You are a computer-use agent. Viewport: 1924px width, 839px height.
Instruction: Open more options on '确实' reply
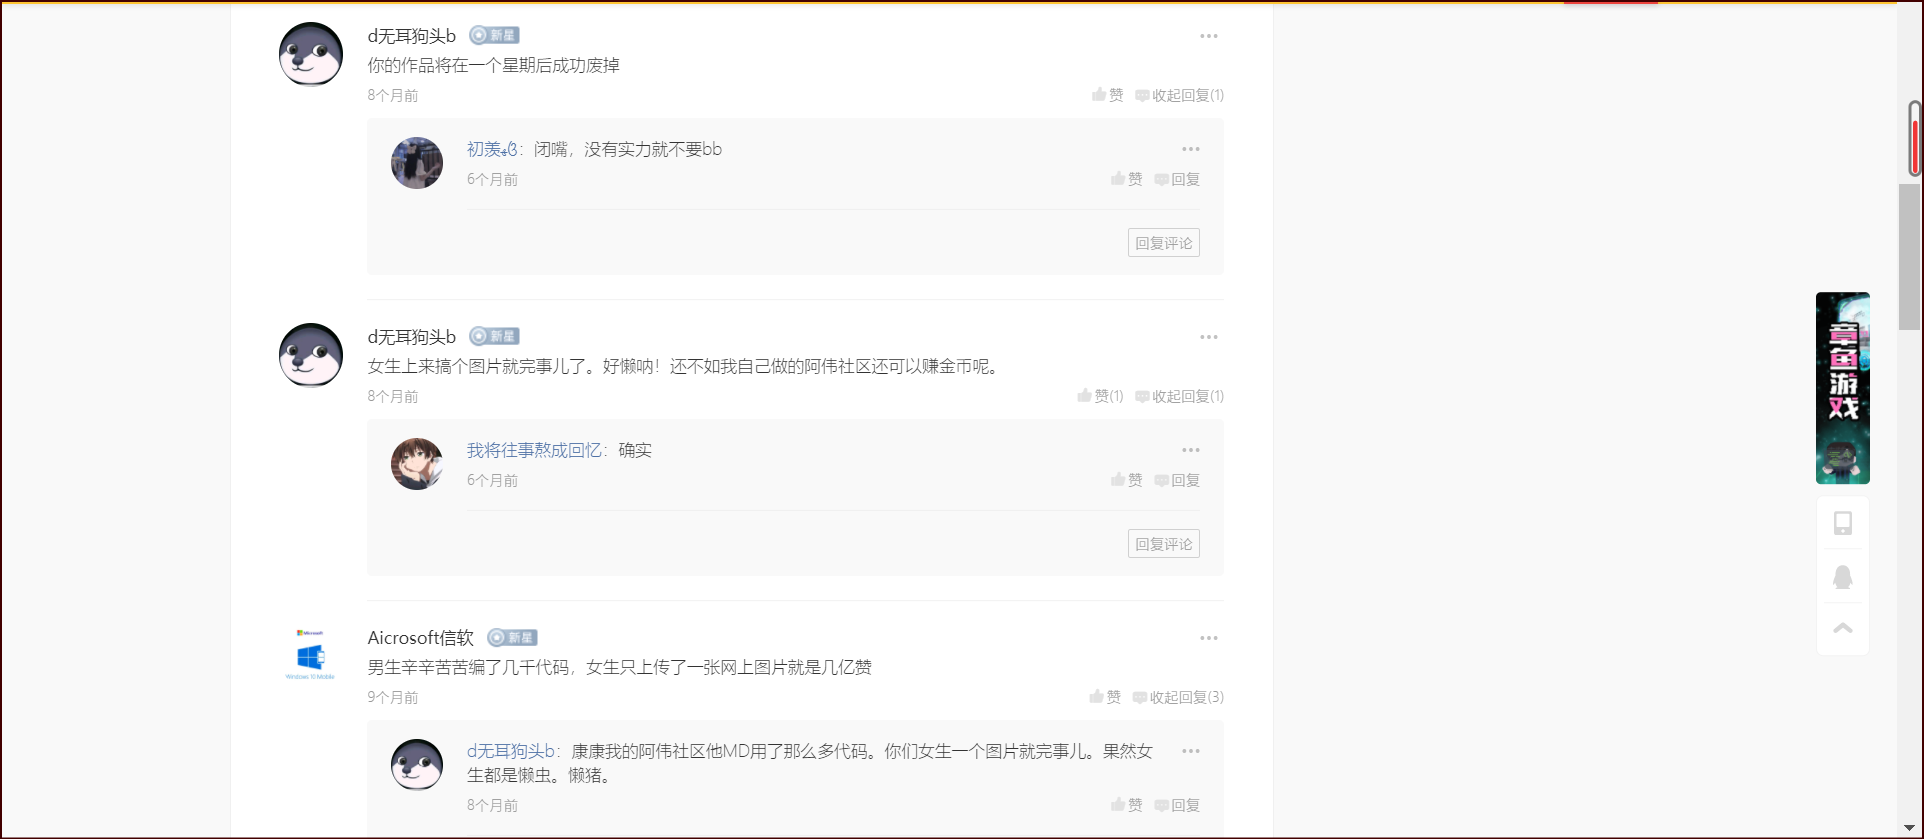click(x=1191, y=450)
